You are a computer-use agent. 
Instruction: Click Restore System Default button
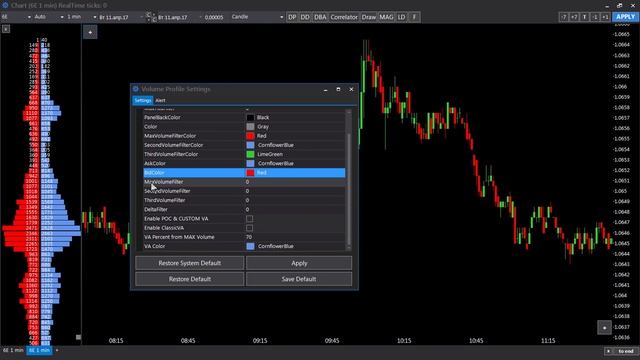[190, 263]
